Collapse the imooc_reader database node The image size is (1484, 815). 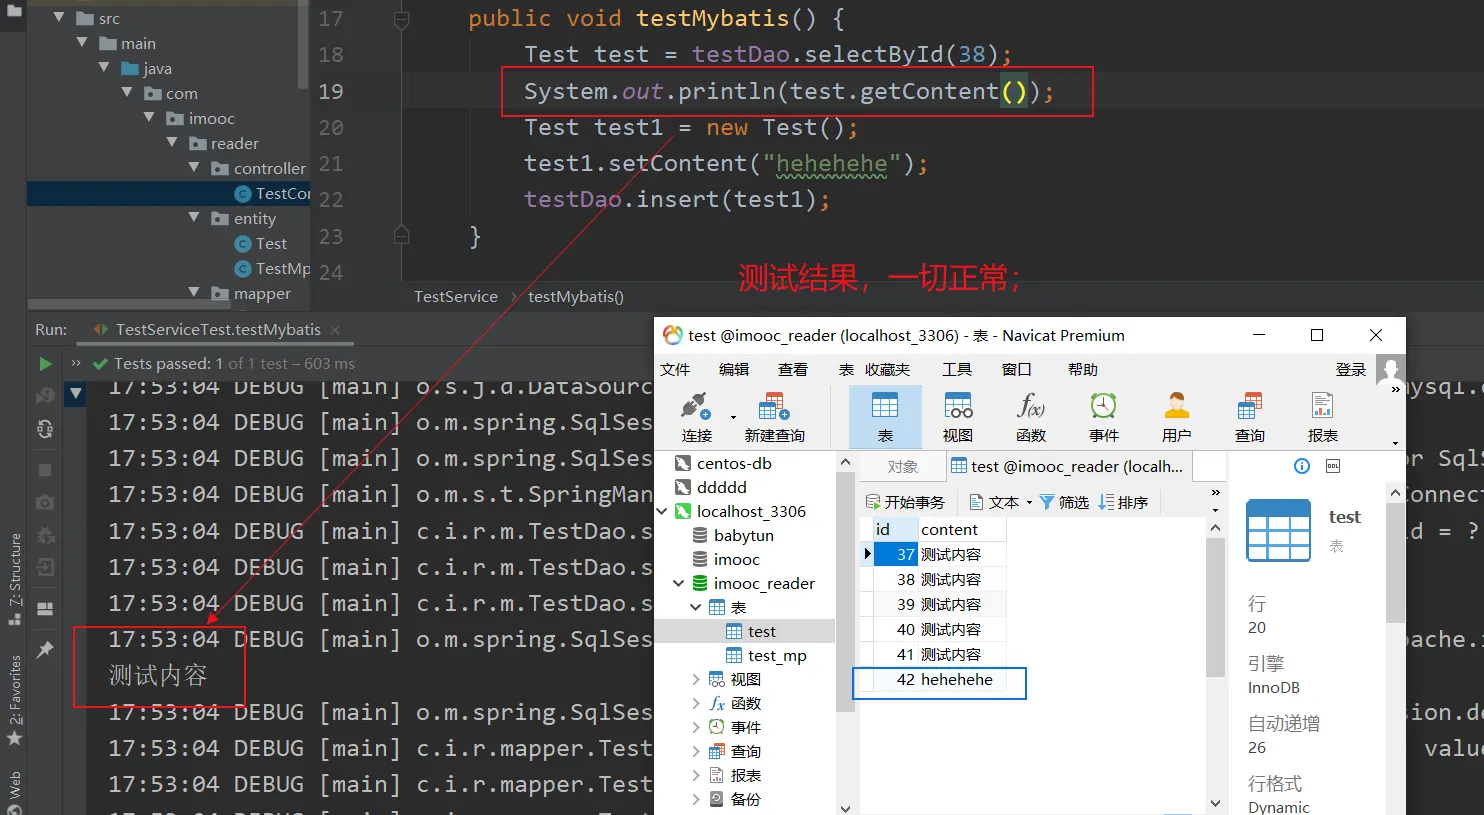coord(679,583)
